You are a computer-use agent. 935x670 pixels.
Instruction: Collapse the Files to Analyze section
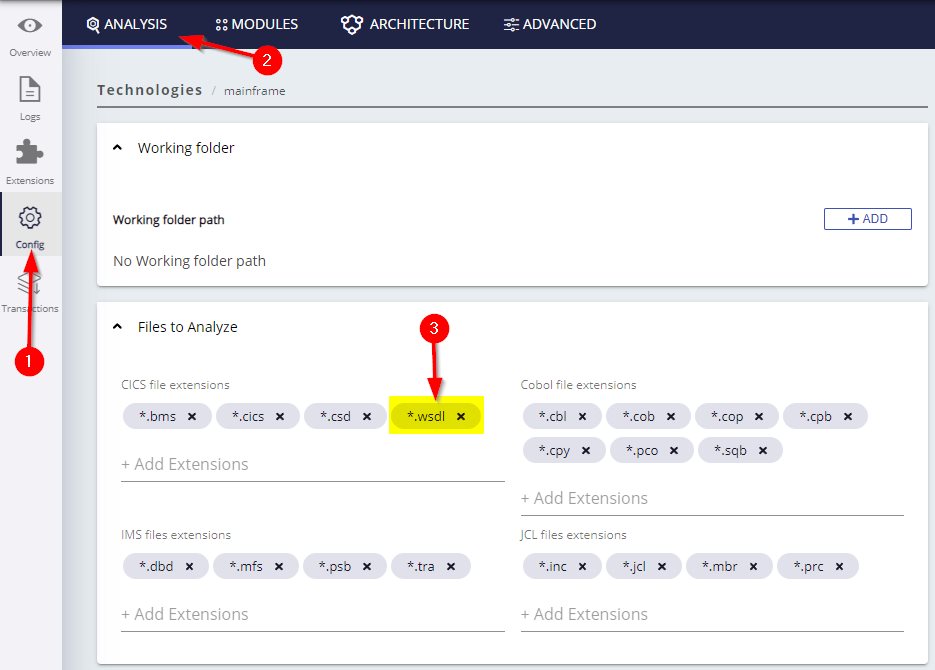[117, 327]
